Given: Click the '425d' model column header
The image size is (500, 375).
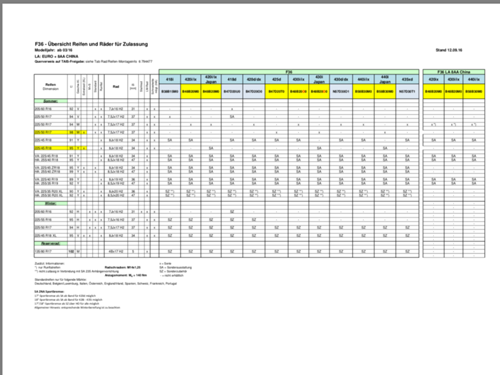Looking at the screenshot, I should (277, 79).
